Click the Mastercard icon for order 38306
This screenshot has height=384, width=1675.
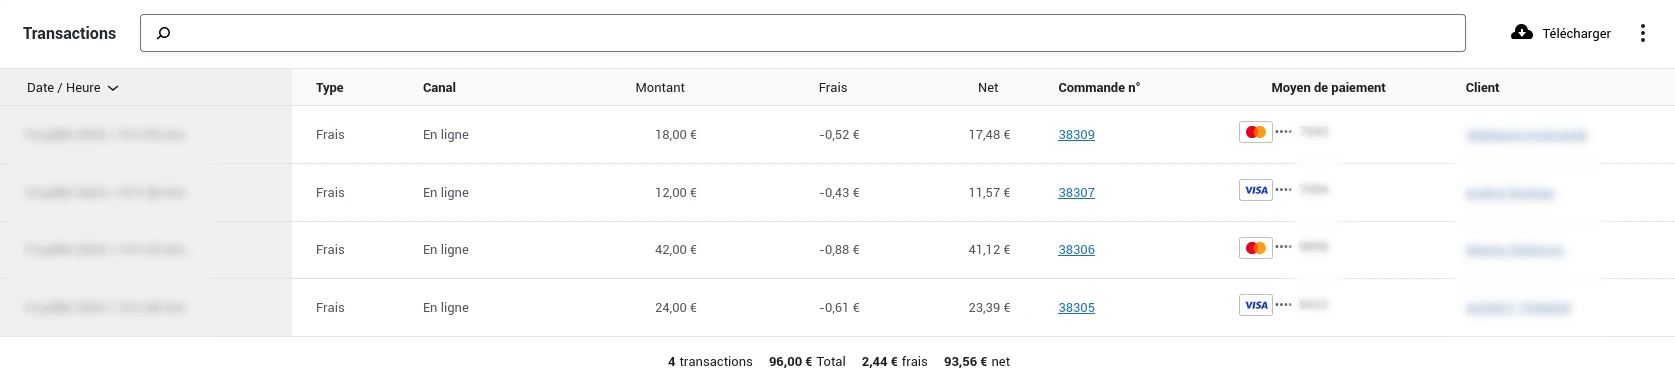pos(1256,247)
